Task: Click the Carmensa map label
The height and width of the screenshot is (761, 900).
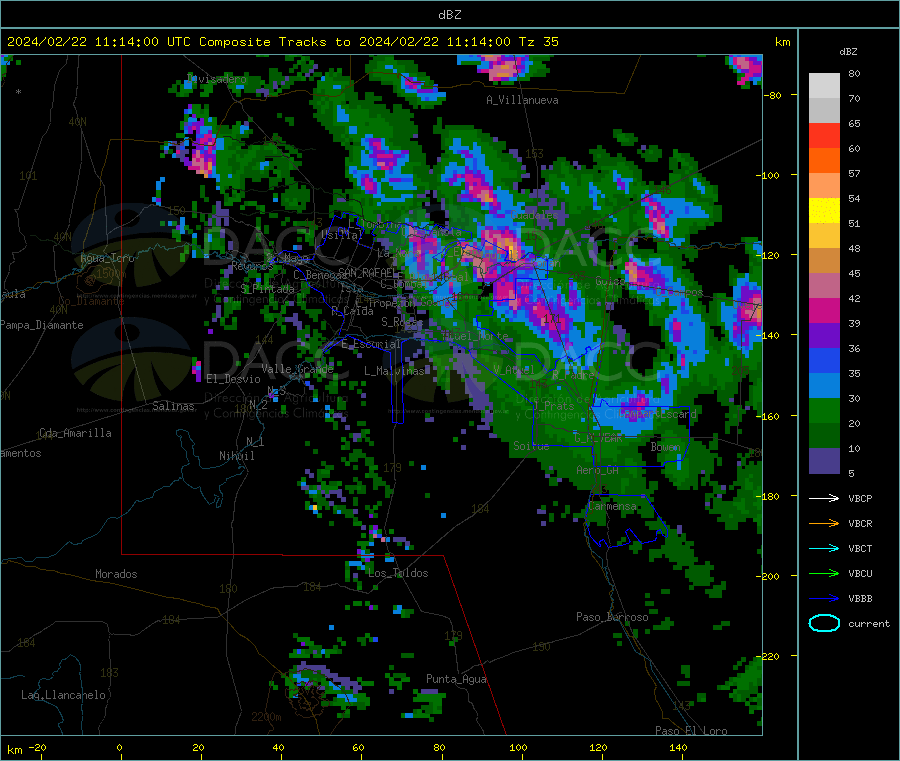Action: pyautogui.click(x=612, y=507)
